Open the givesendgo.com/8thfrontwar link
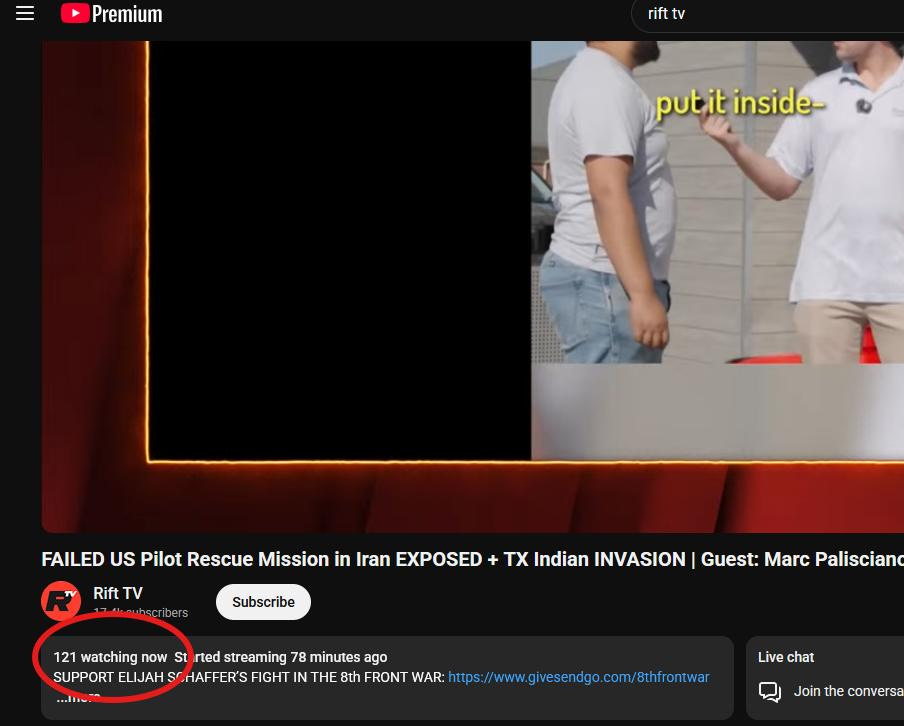The image size is (904, 726). (579, 677)
